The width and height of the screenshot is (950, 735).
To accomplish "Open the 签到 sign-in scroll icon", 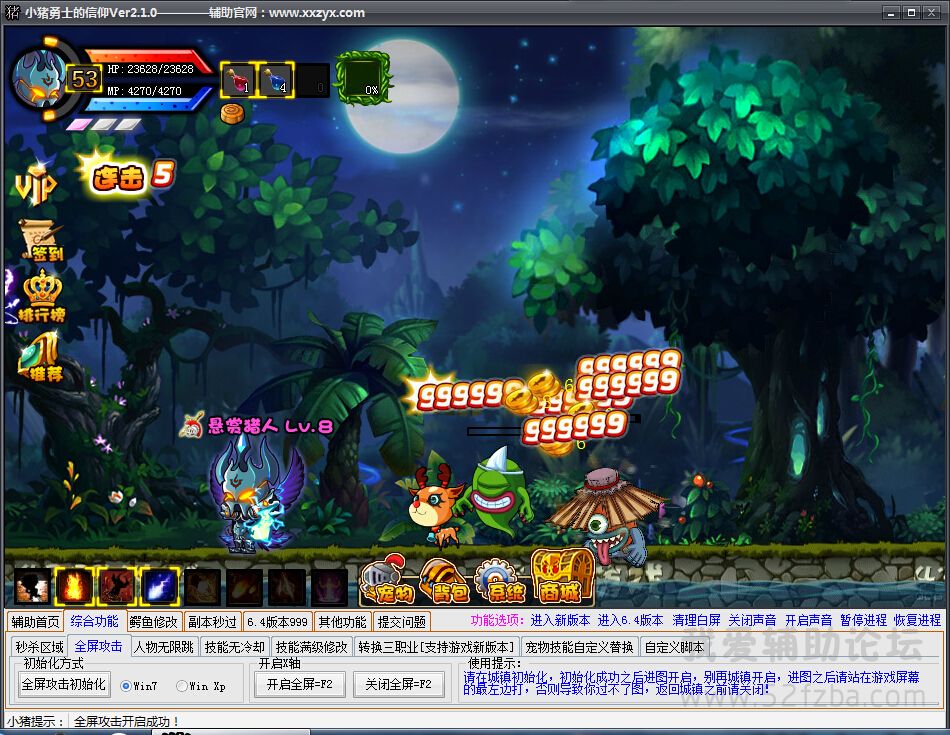I will coord(42,241).
